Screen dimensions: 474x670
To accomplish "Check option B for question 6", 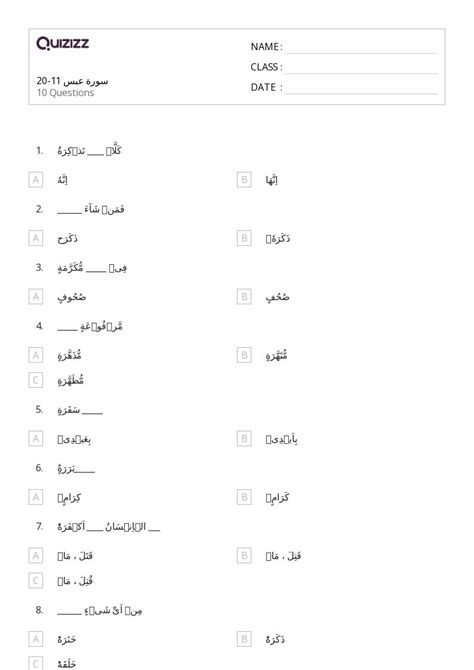I will click(x=244, y=497).
